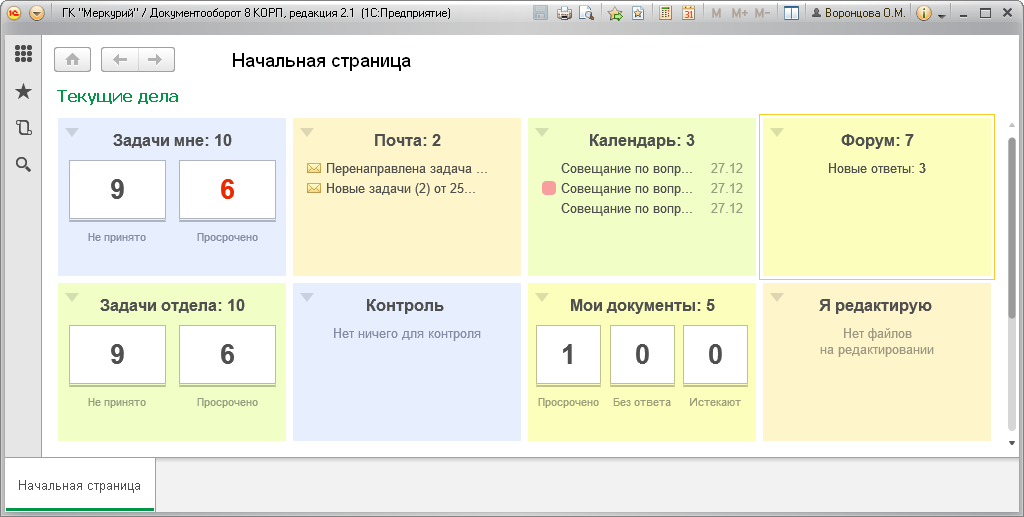Screen dimensions: 1024x517
Task: Click Истекают tile 0 in Мои документы
Action: coord(715,354)
